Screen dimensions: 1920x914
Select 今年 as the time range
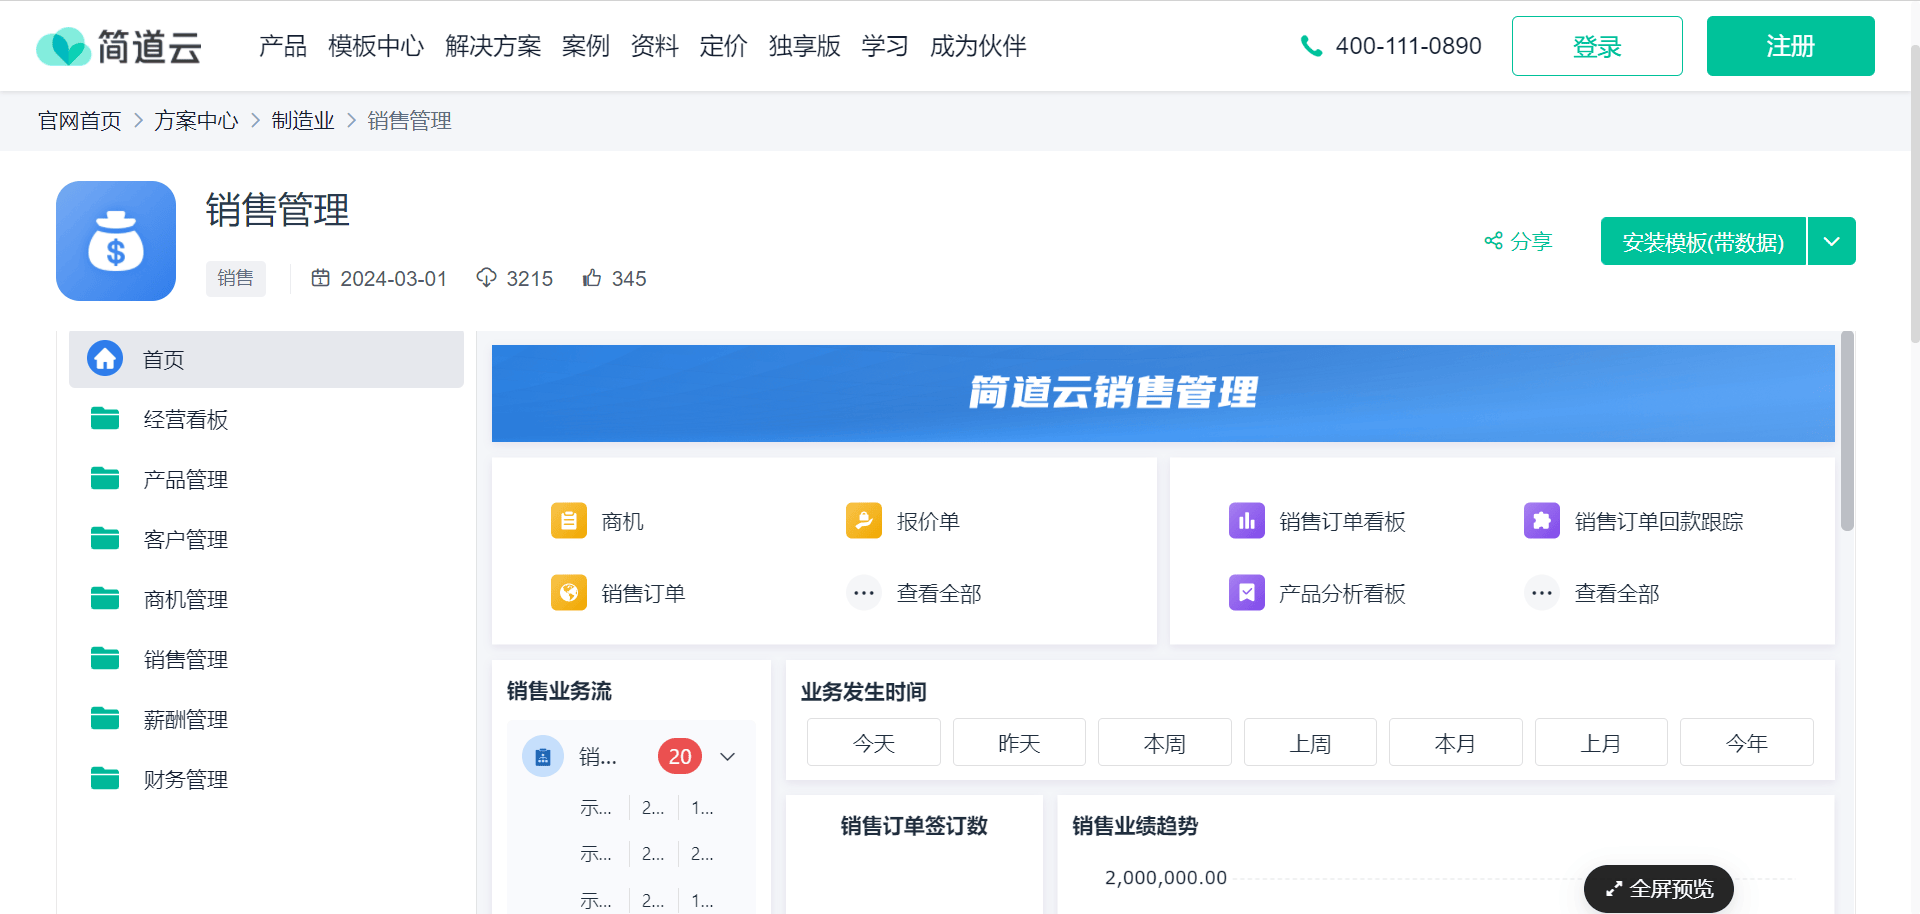pos(1746,742)
